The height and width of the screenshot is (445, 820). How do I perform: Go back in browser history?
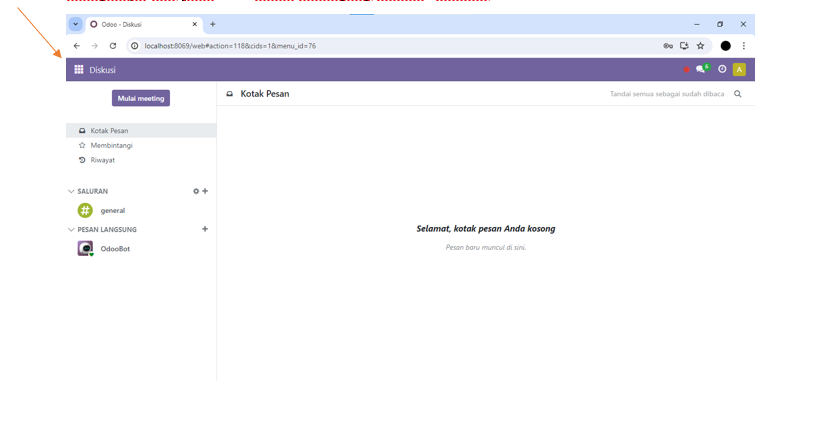(x=77, y=46)
